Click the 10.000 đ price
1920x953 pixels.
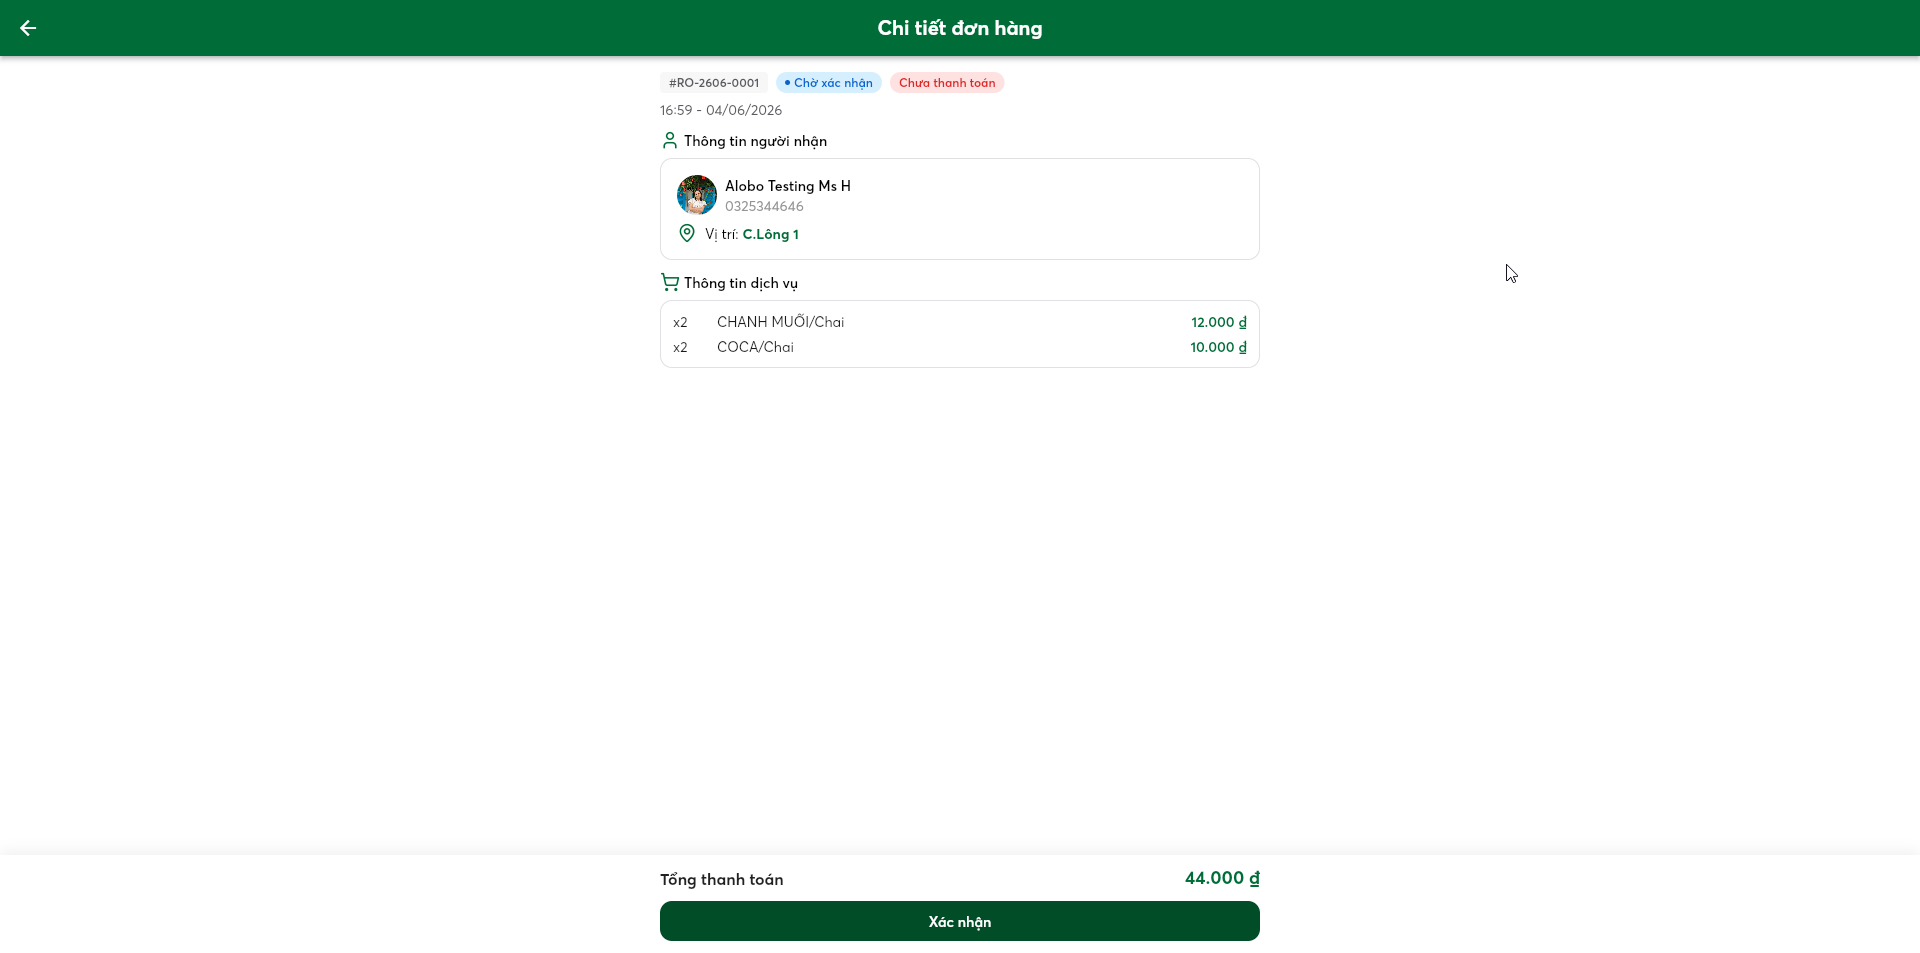point(1218,347)
